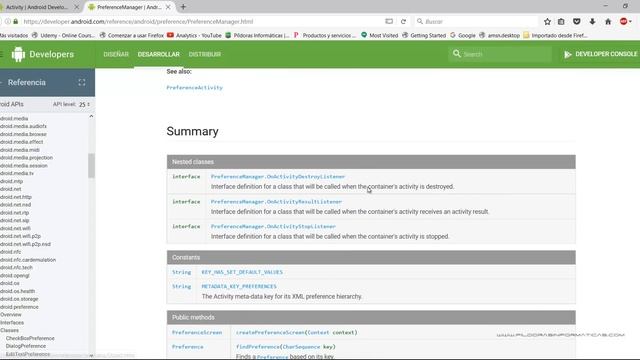
Task: Open createPreferenceScreen method link
Action: pyautogui.click(x=270, y=332)
